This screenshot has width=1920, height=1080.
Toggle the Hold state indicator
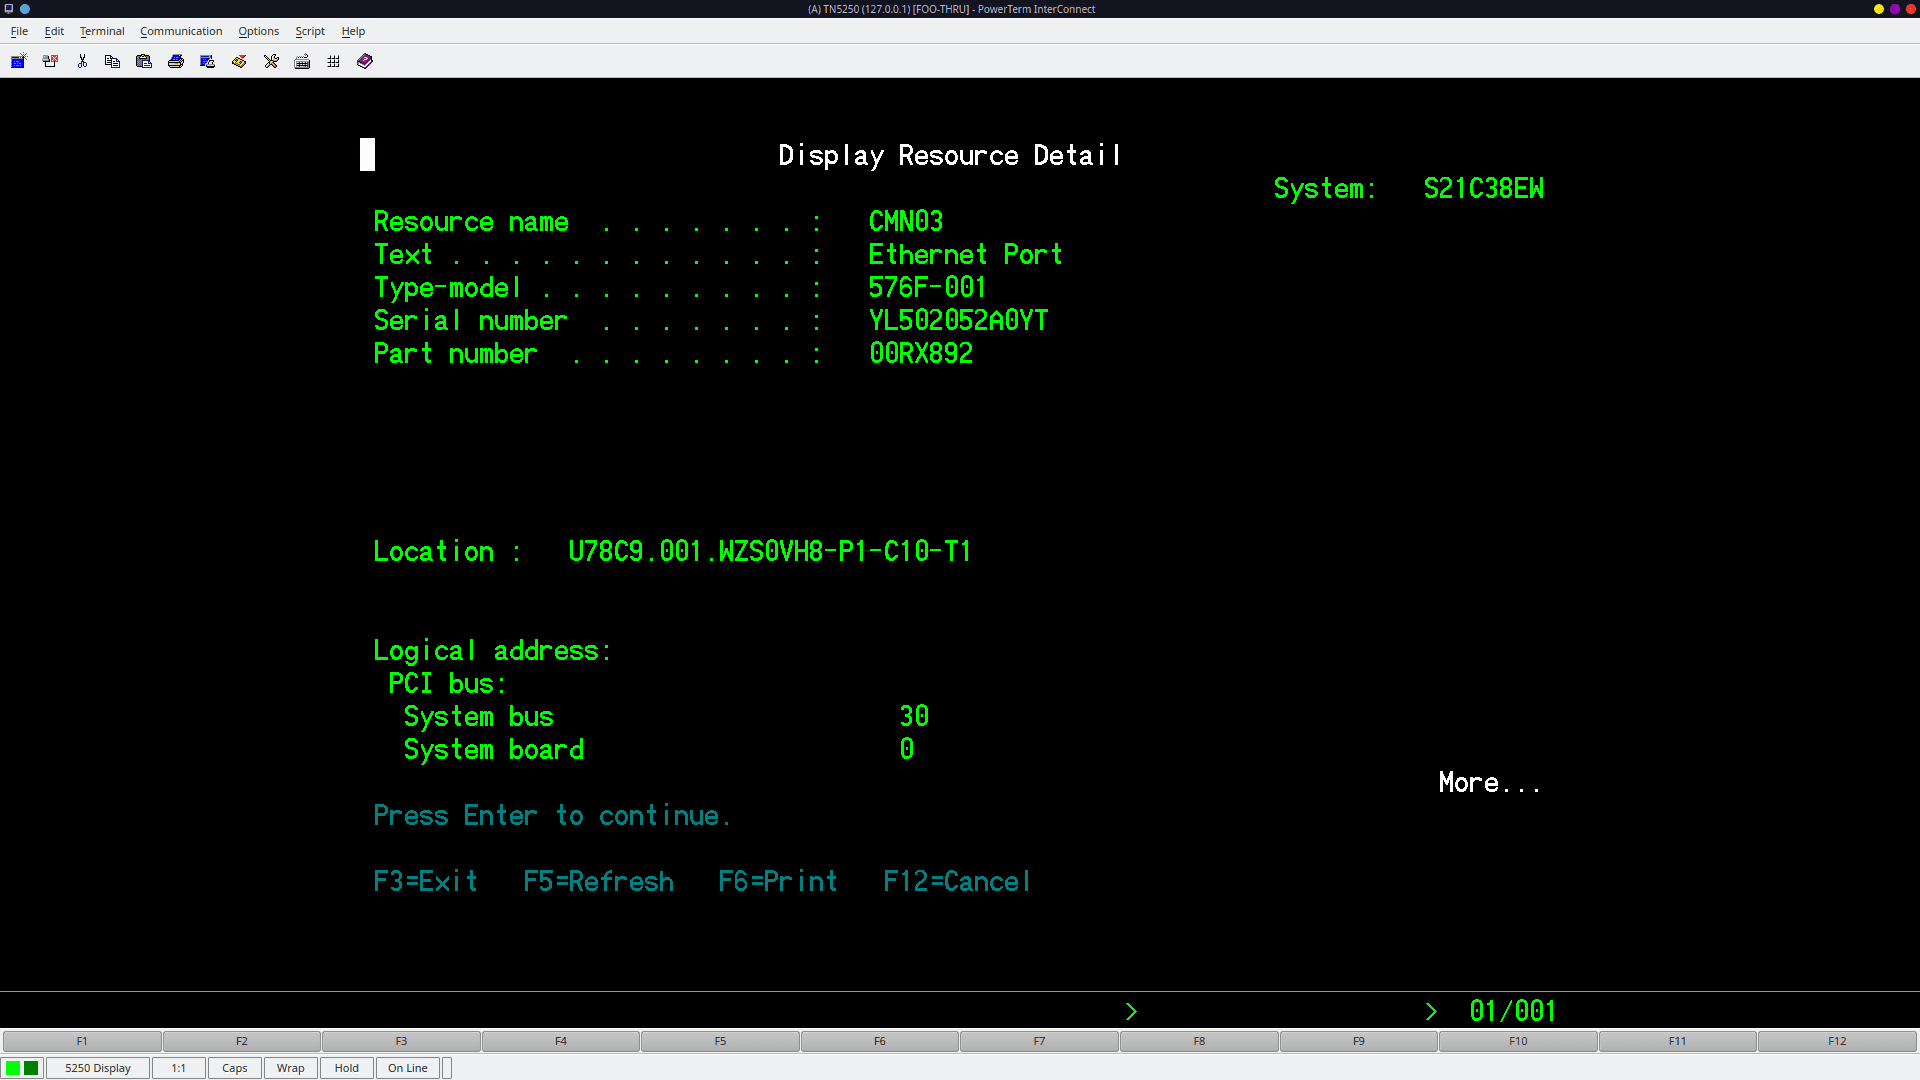point(346,1068)
